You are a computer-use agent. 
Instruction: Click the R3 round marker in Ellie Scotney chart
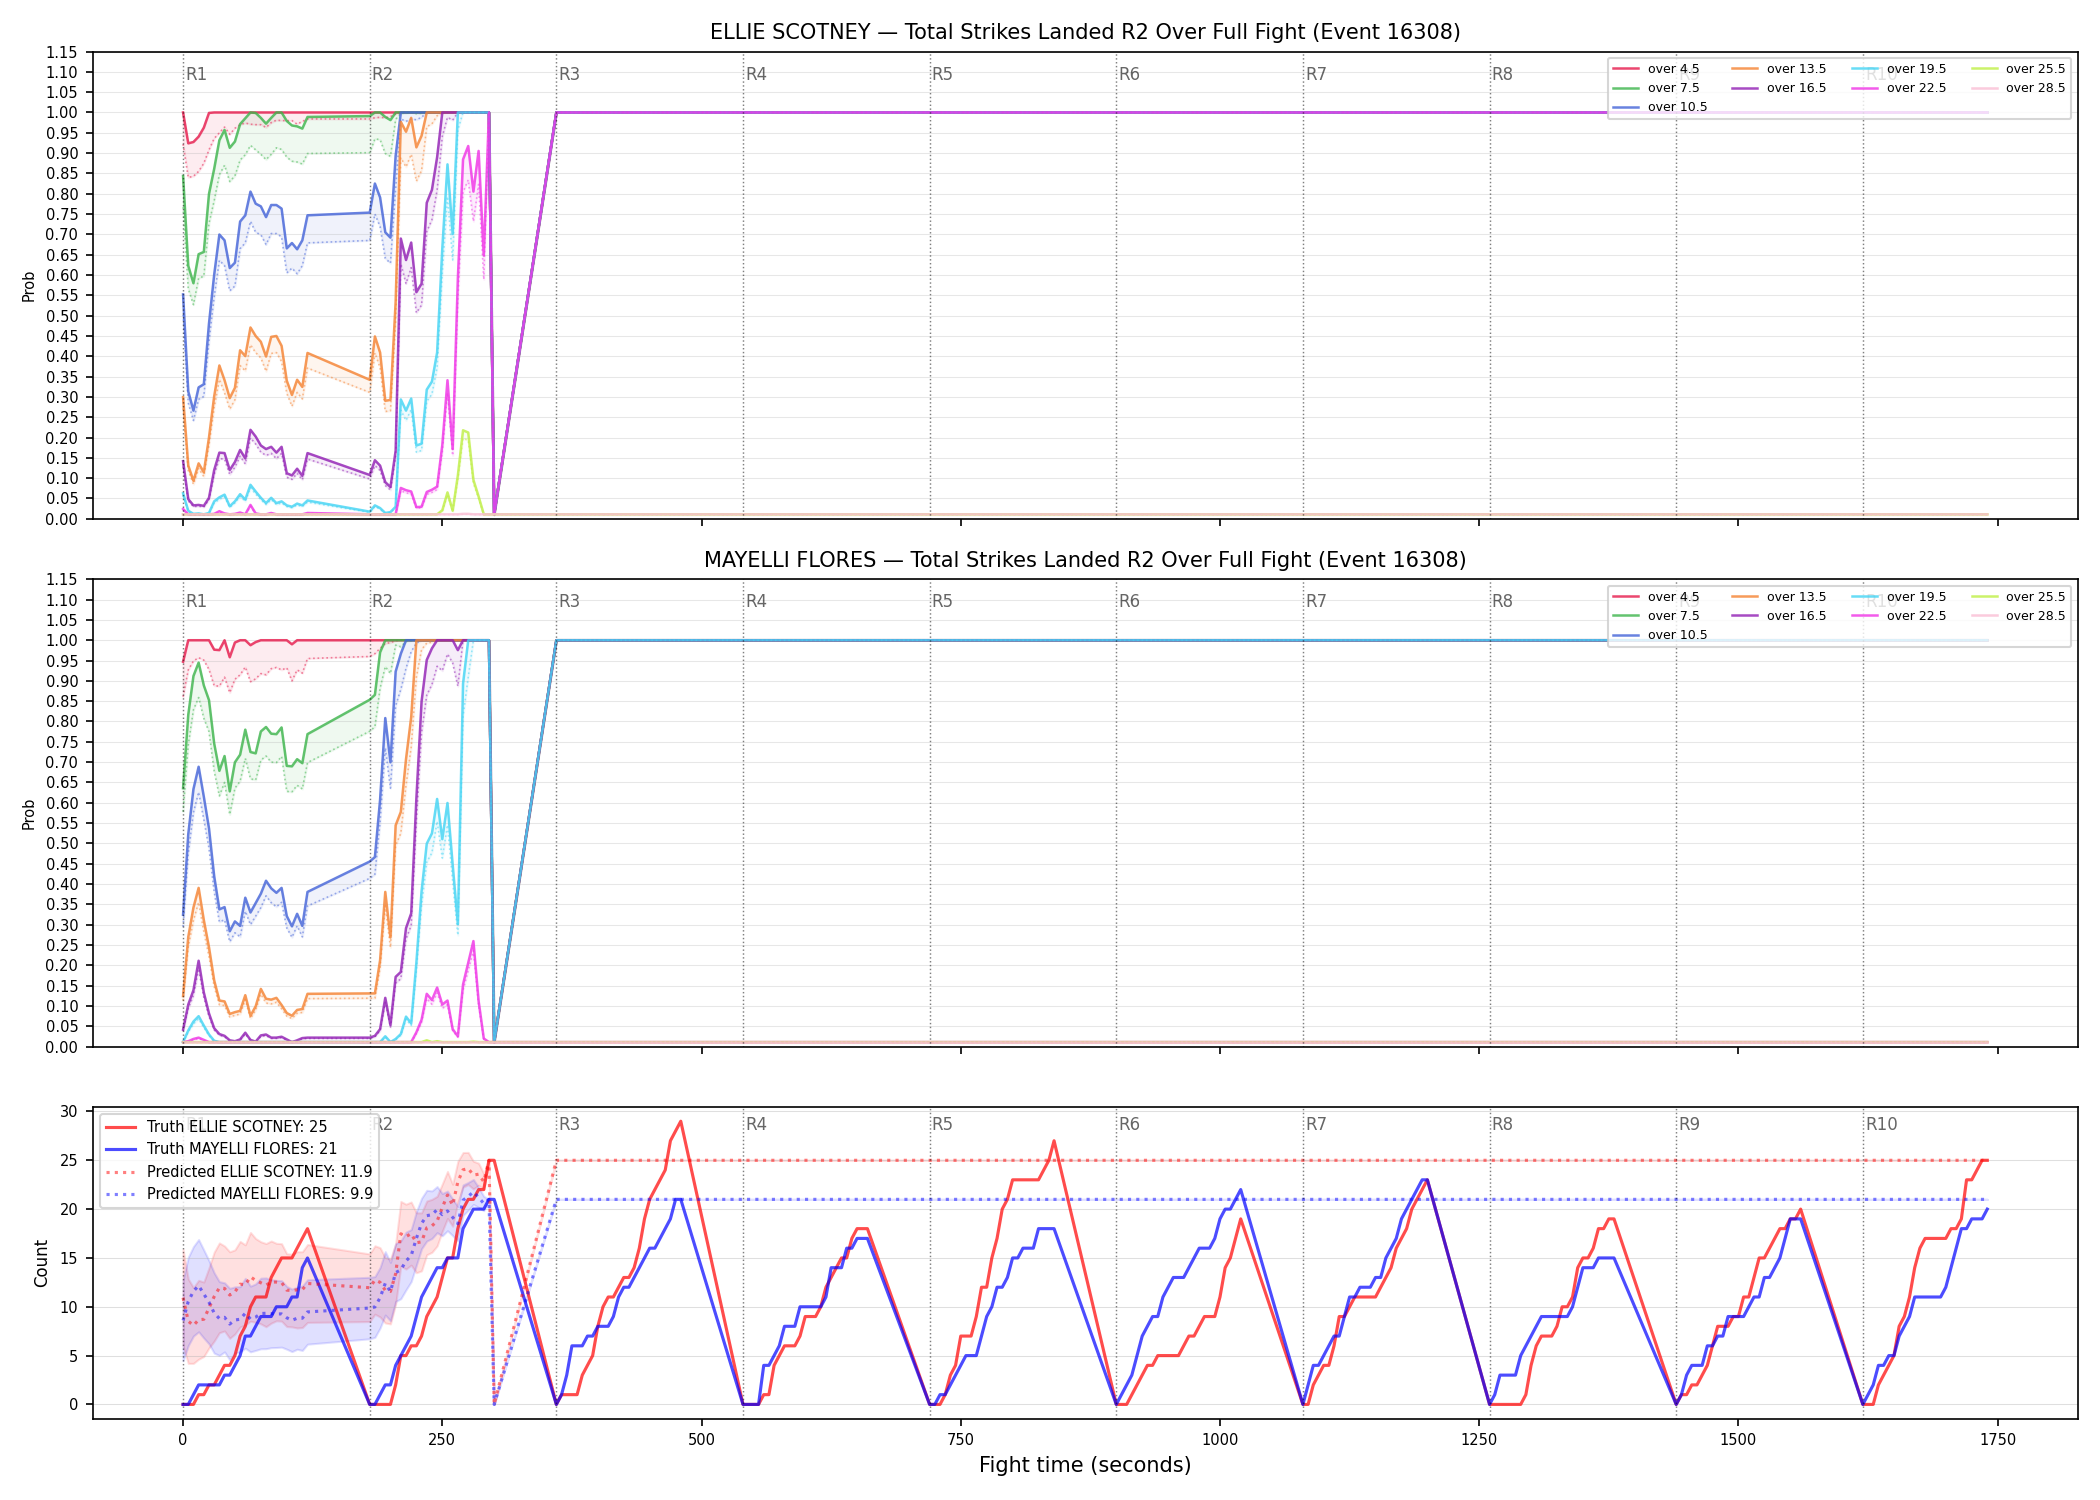coord(569,74)
